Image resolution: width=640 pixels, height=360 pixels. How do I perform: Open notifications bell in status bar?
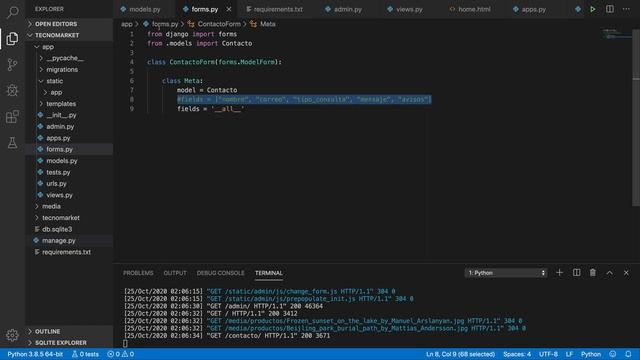[628, 354]
